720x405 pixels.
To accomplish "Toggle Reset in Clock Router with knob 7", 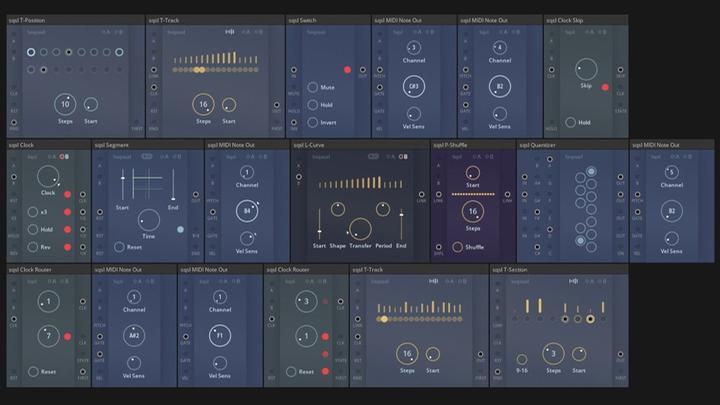I will click(33, 371).
